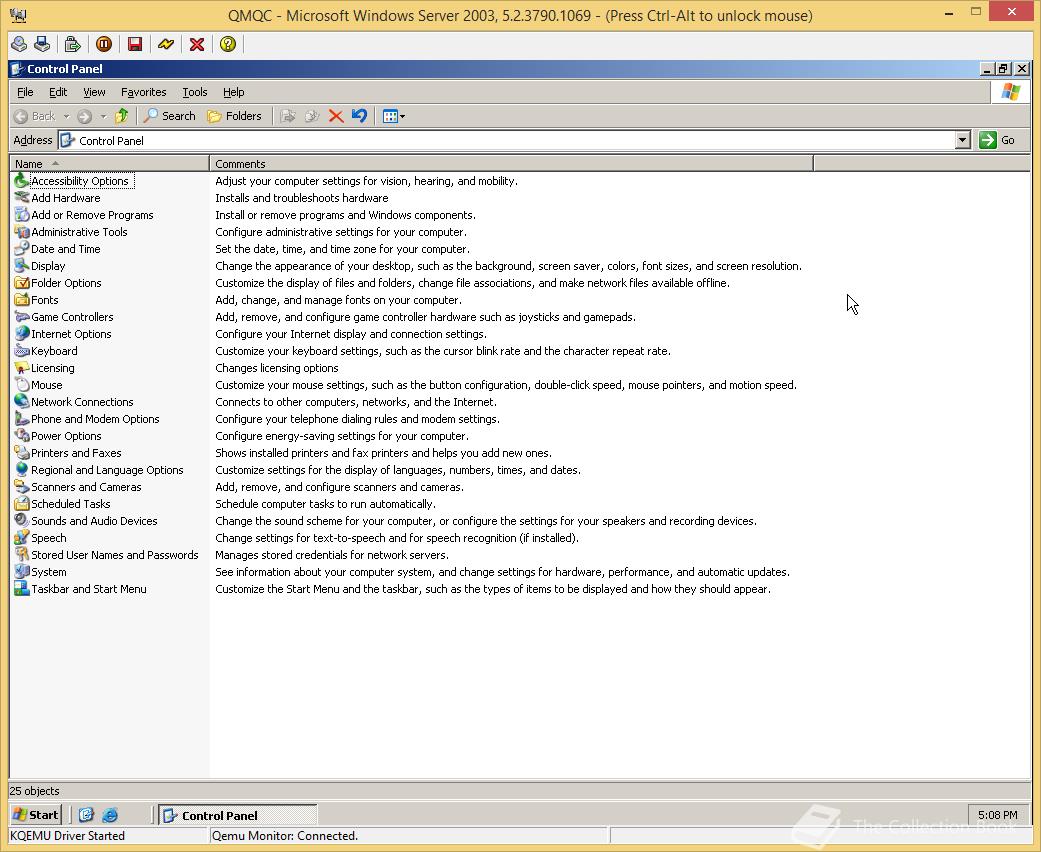Open the Tools menu
The width and height of the screenshot is (1041, 852).
[195, 92]
